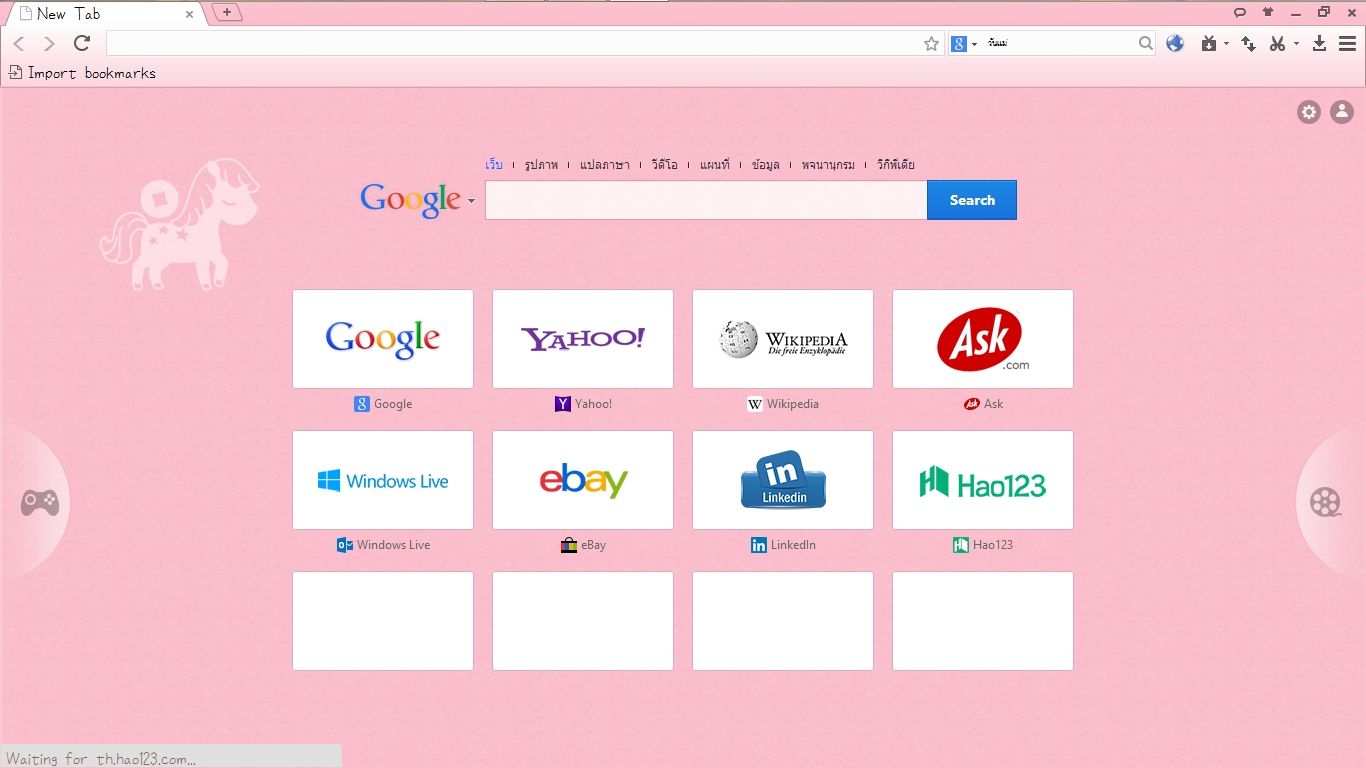Image resolution: width=1366 pixels, height=768 pixels.
Task: Click the speech bubble feedback icon
Action: coord(1239,12)
